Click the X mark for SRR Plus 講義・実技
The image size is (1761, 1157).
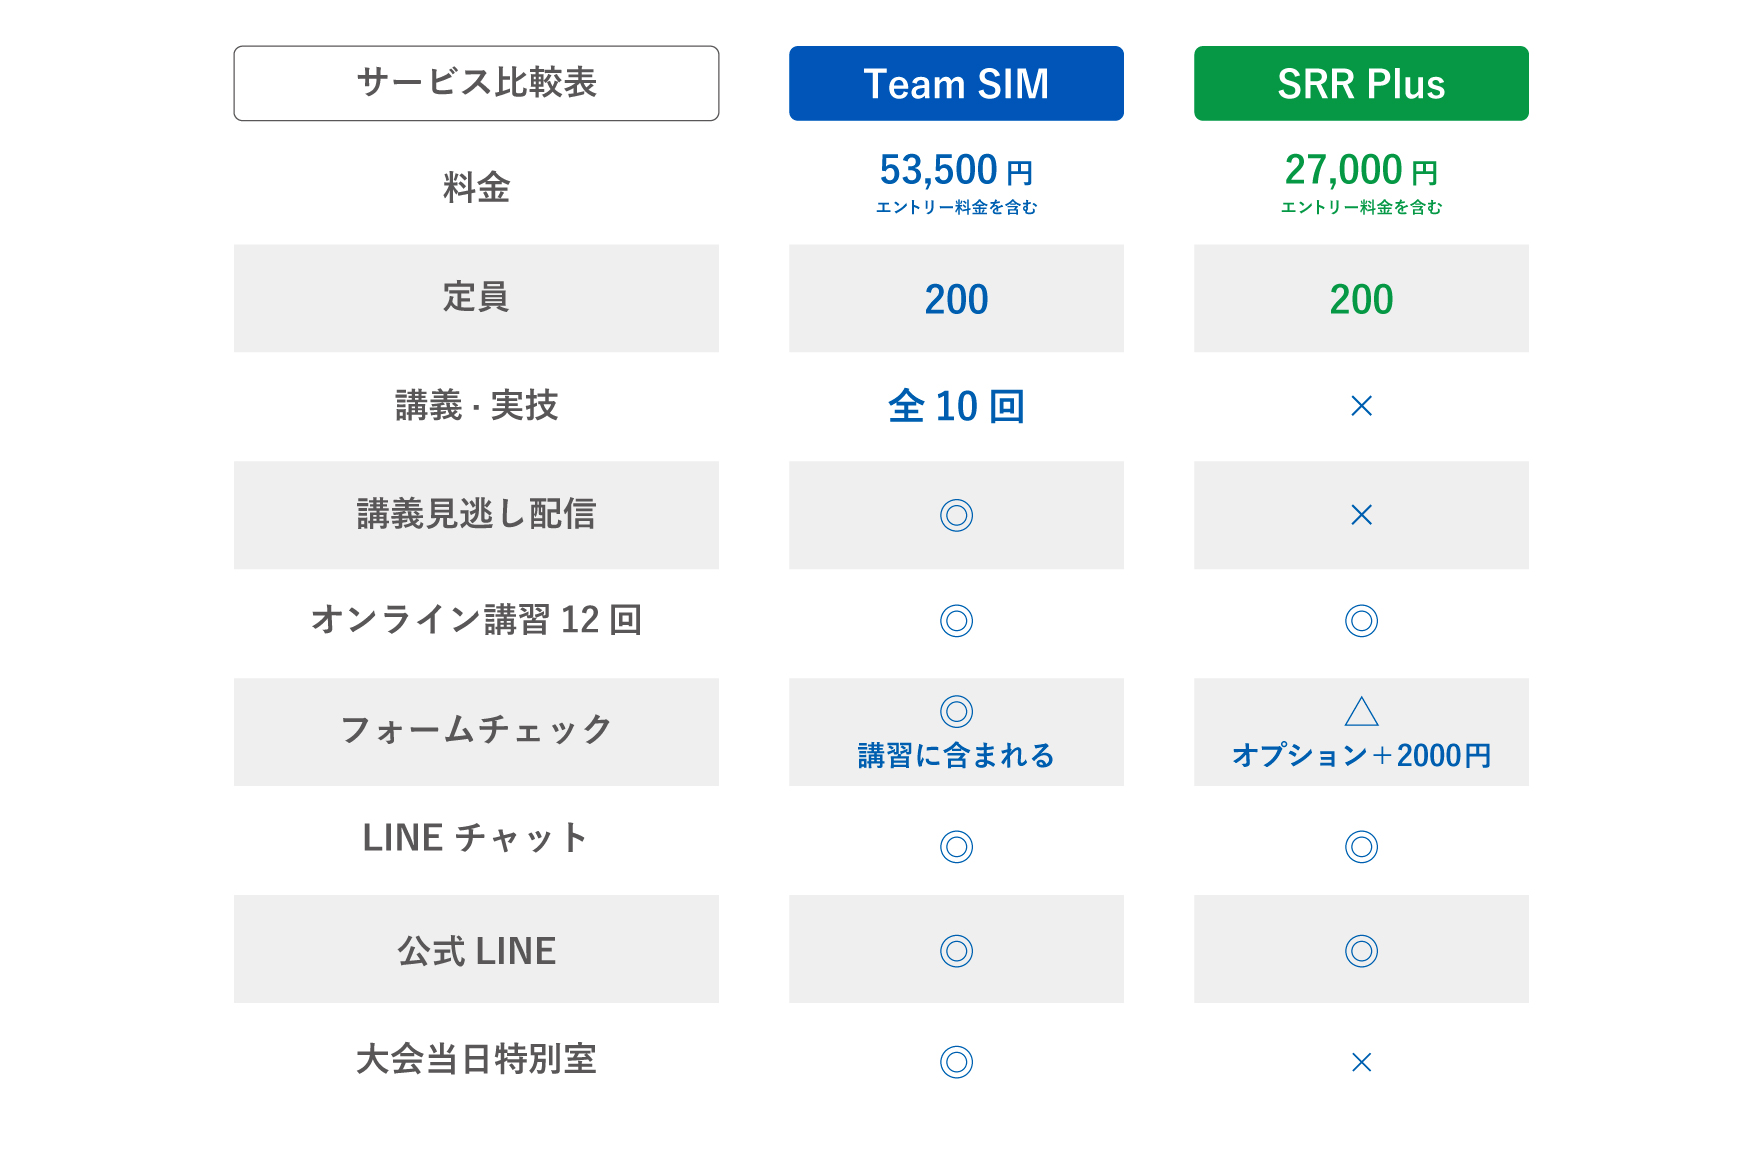click(x=1361, y=406)
